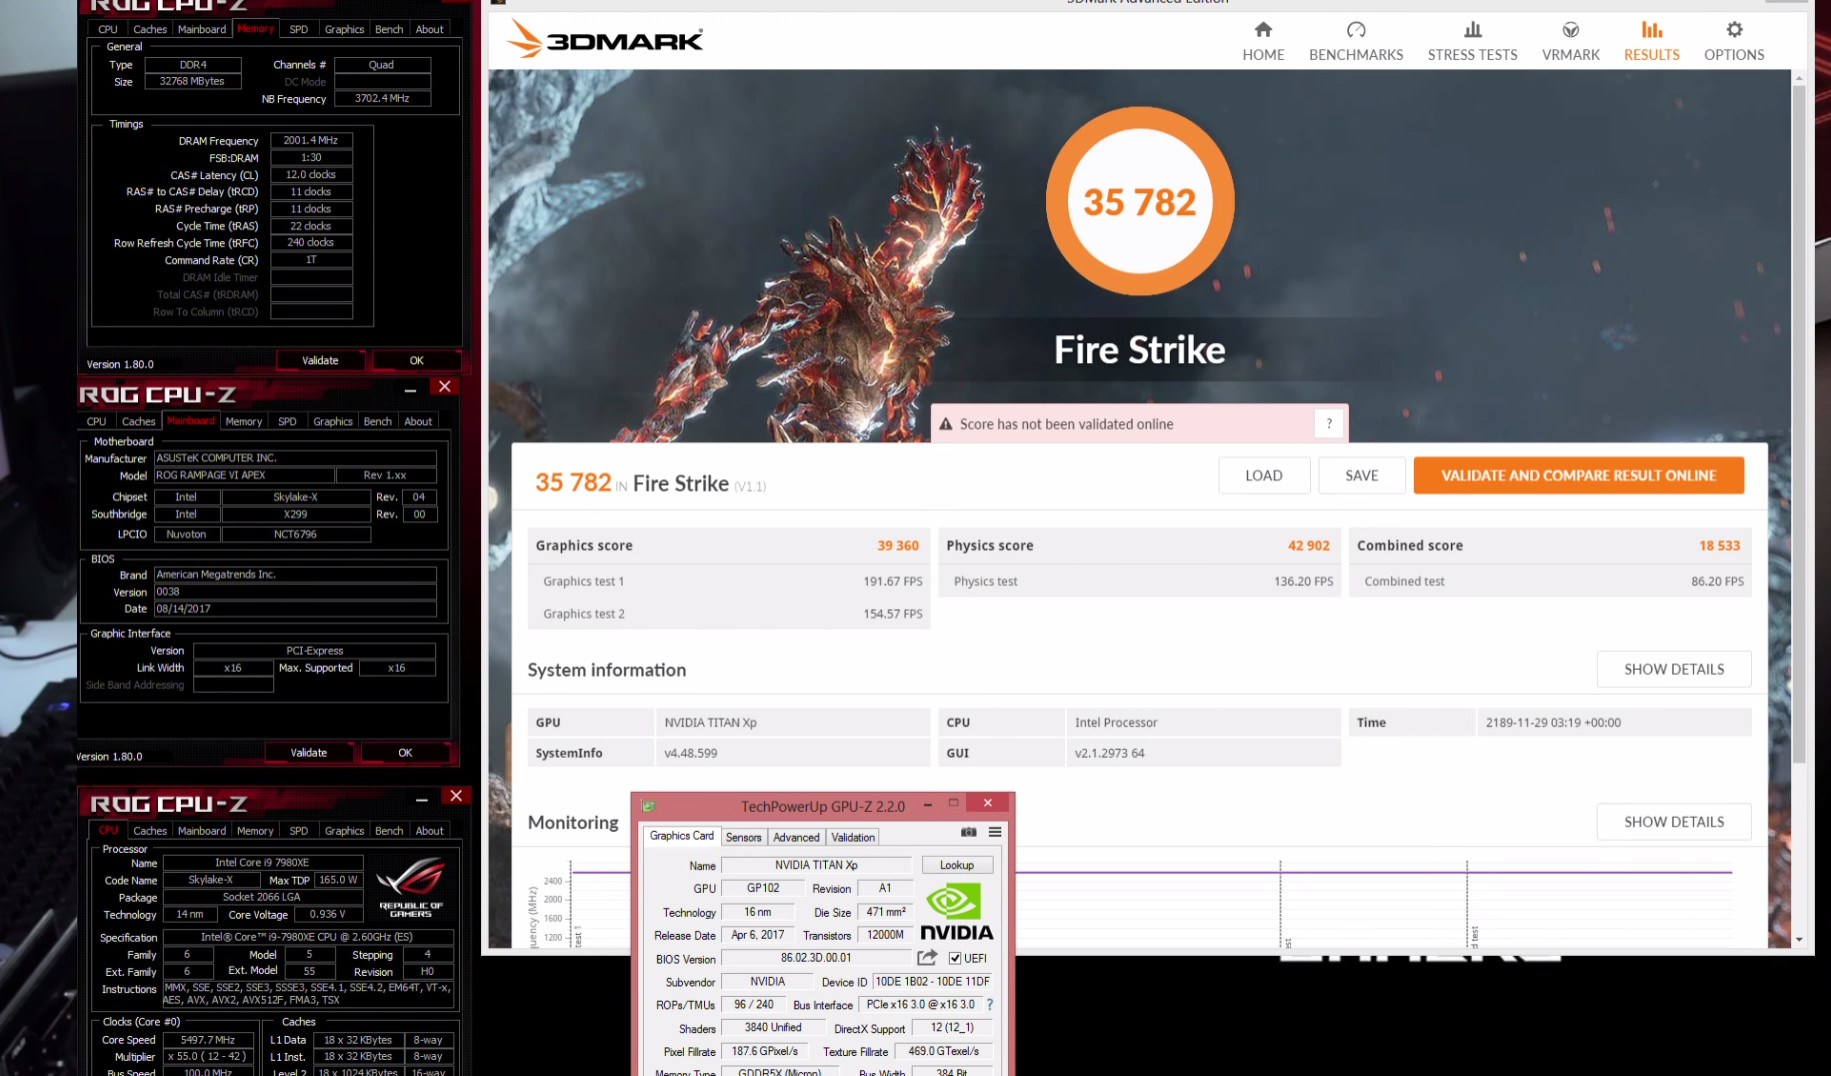Show details for System information
The image size is (1831, 1076).
[x=1673, y=669]
